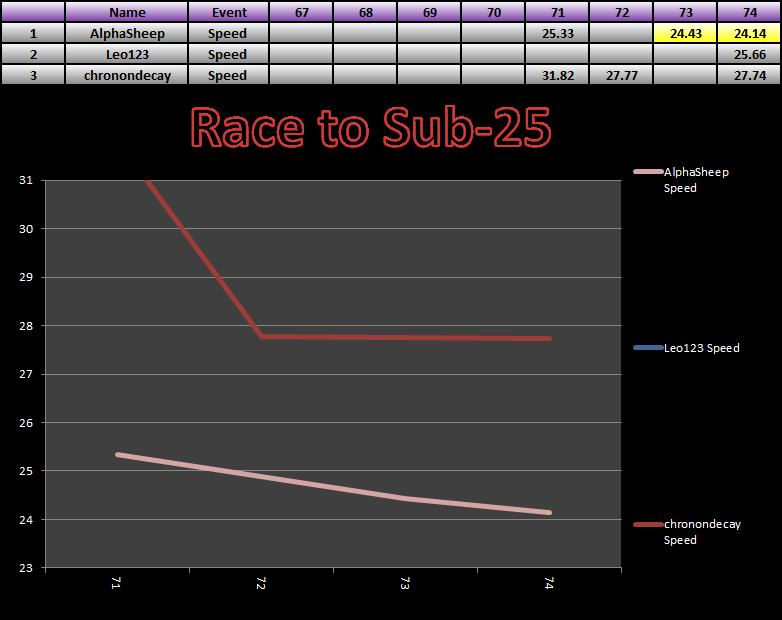
Task: Click the column header 70
Action: pyautogui.click(x=493, y=12)
